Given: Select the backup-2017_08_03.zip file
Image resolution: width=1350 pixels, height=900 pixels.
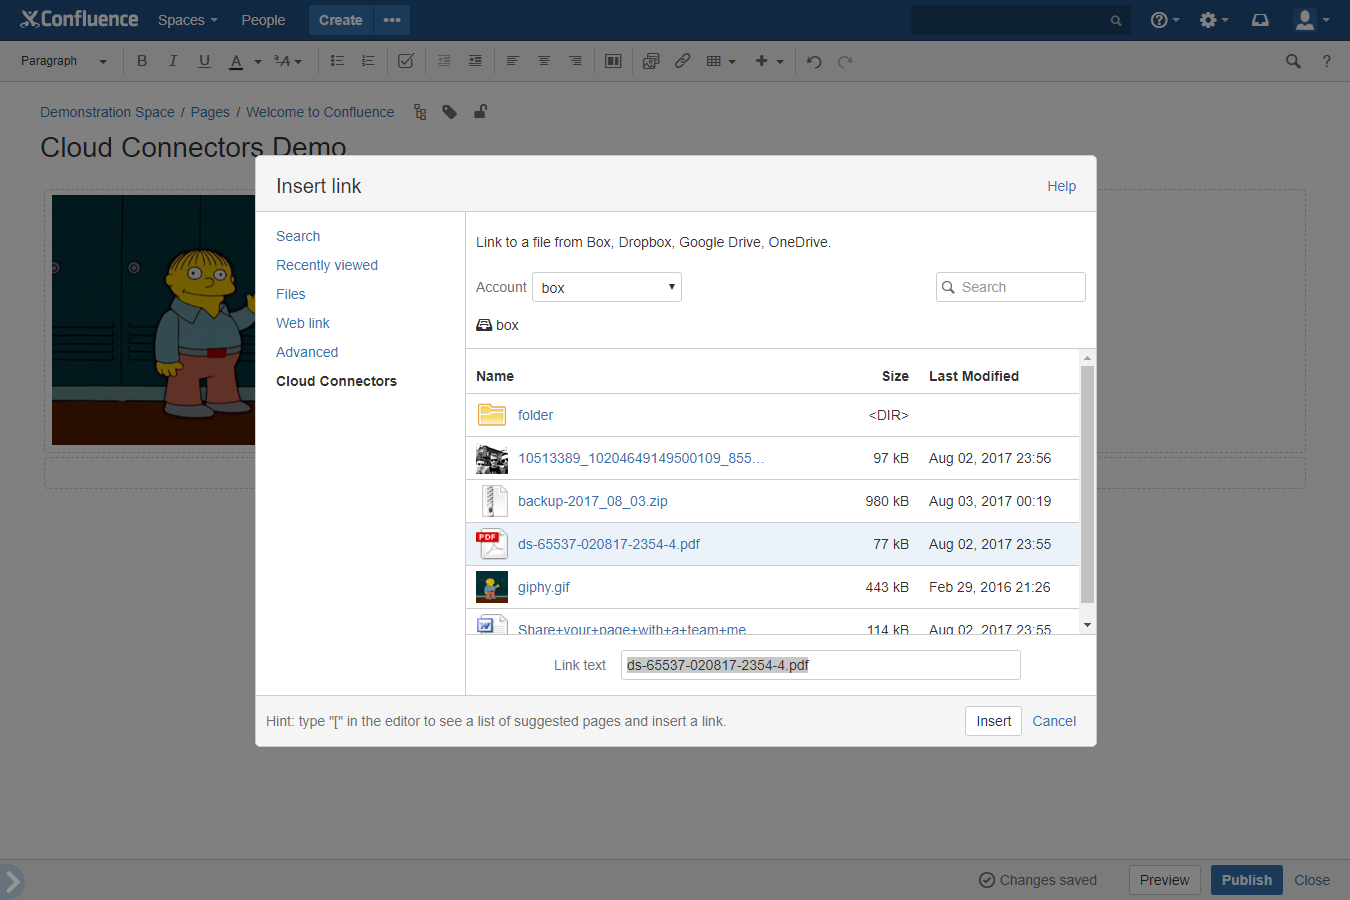Looking at the screenshot, I should pos(773,501).
